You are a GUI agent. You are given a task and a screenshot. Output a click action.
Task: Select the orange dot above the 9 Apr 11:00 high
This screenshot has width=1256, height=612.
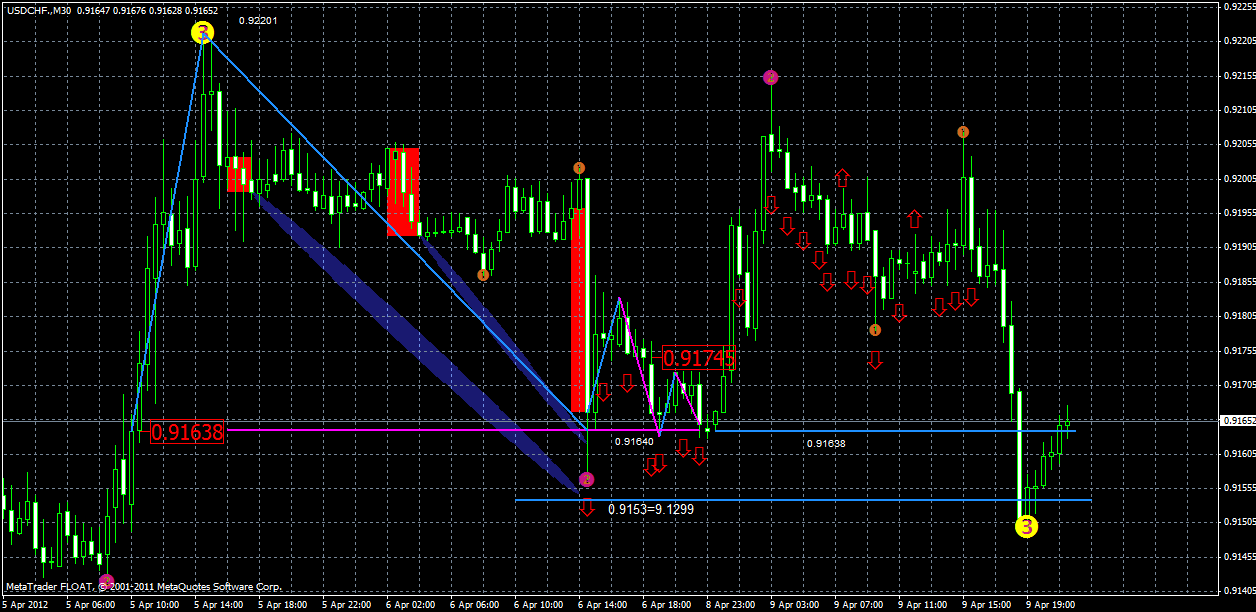963,130
